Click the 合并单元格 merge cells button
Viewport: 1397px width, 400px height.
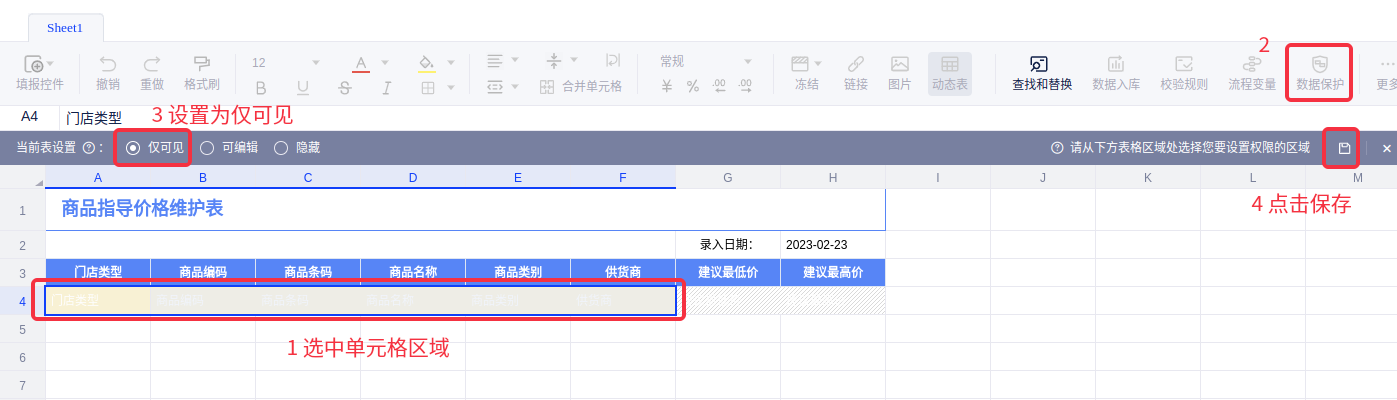[x=581, y=86]
